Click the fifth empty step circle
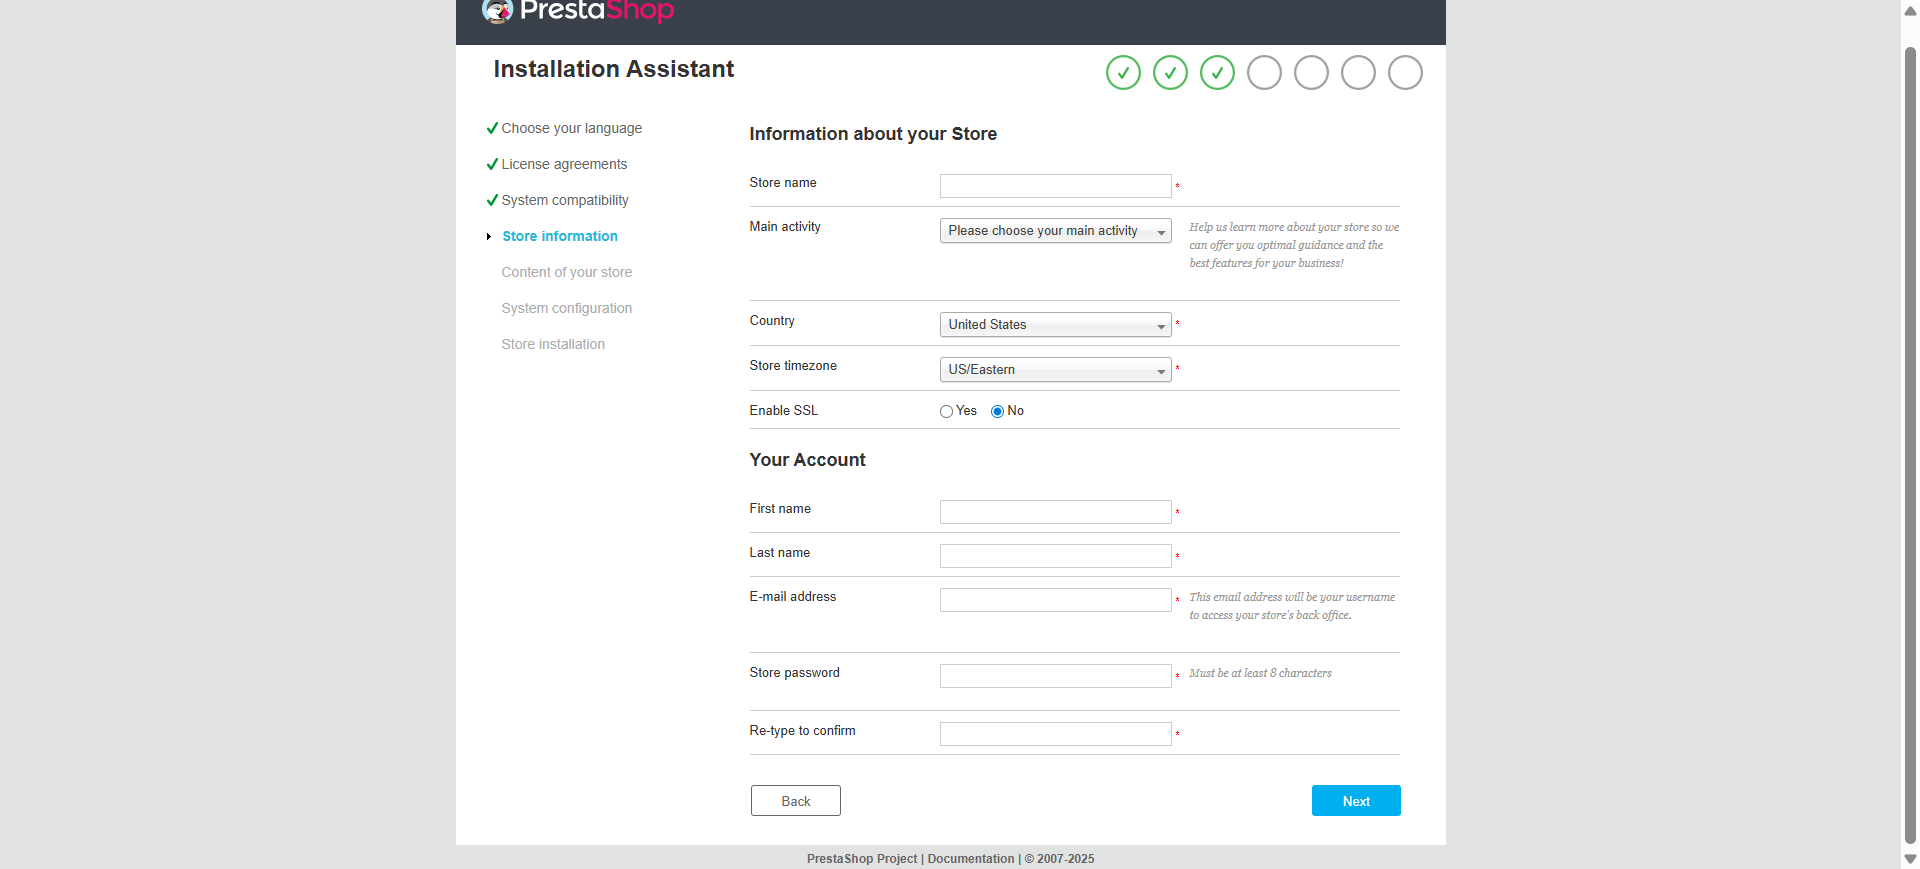The image size is (1920, 869). coord(1311,73)
